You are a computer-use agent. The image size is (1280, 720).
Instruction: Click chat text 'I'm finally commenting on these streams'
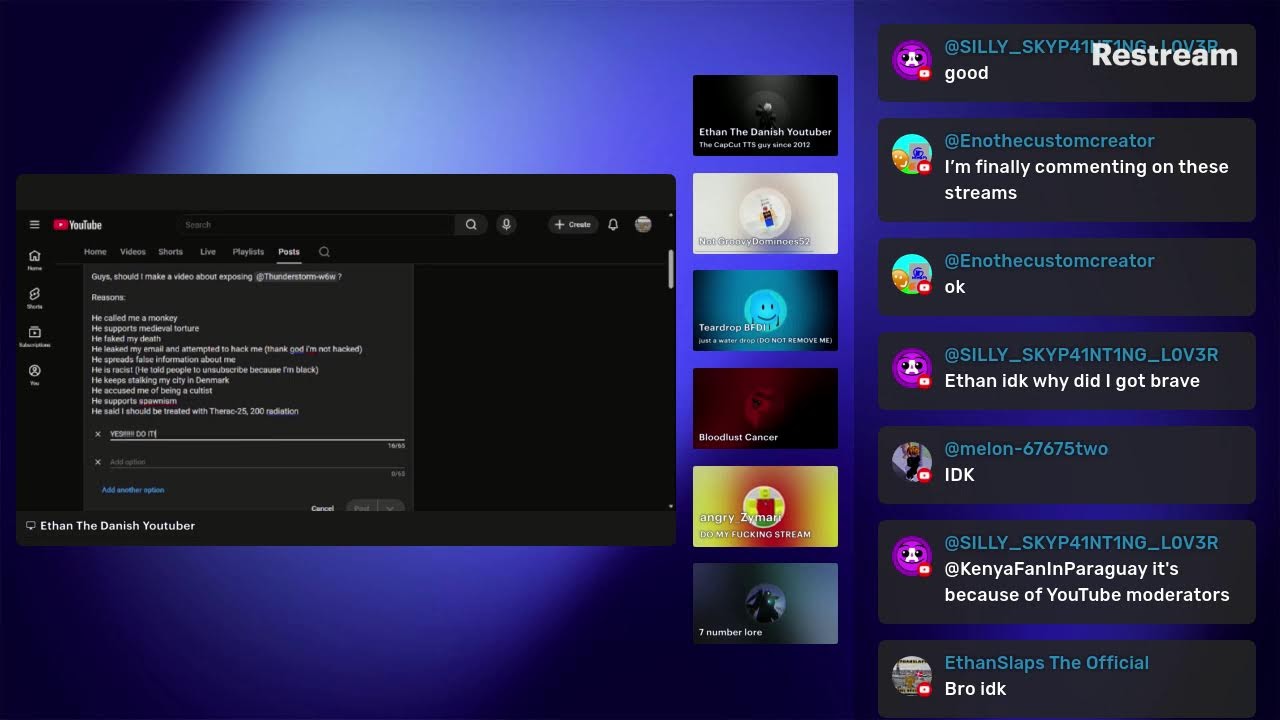tap(1086, 180)
